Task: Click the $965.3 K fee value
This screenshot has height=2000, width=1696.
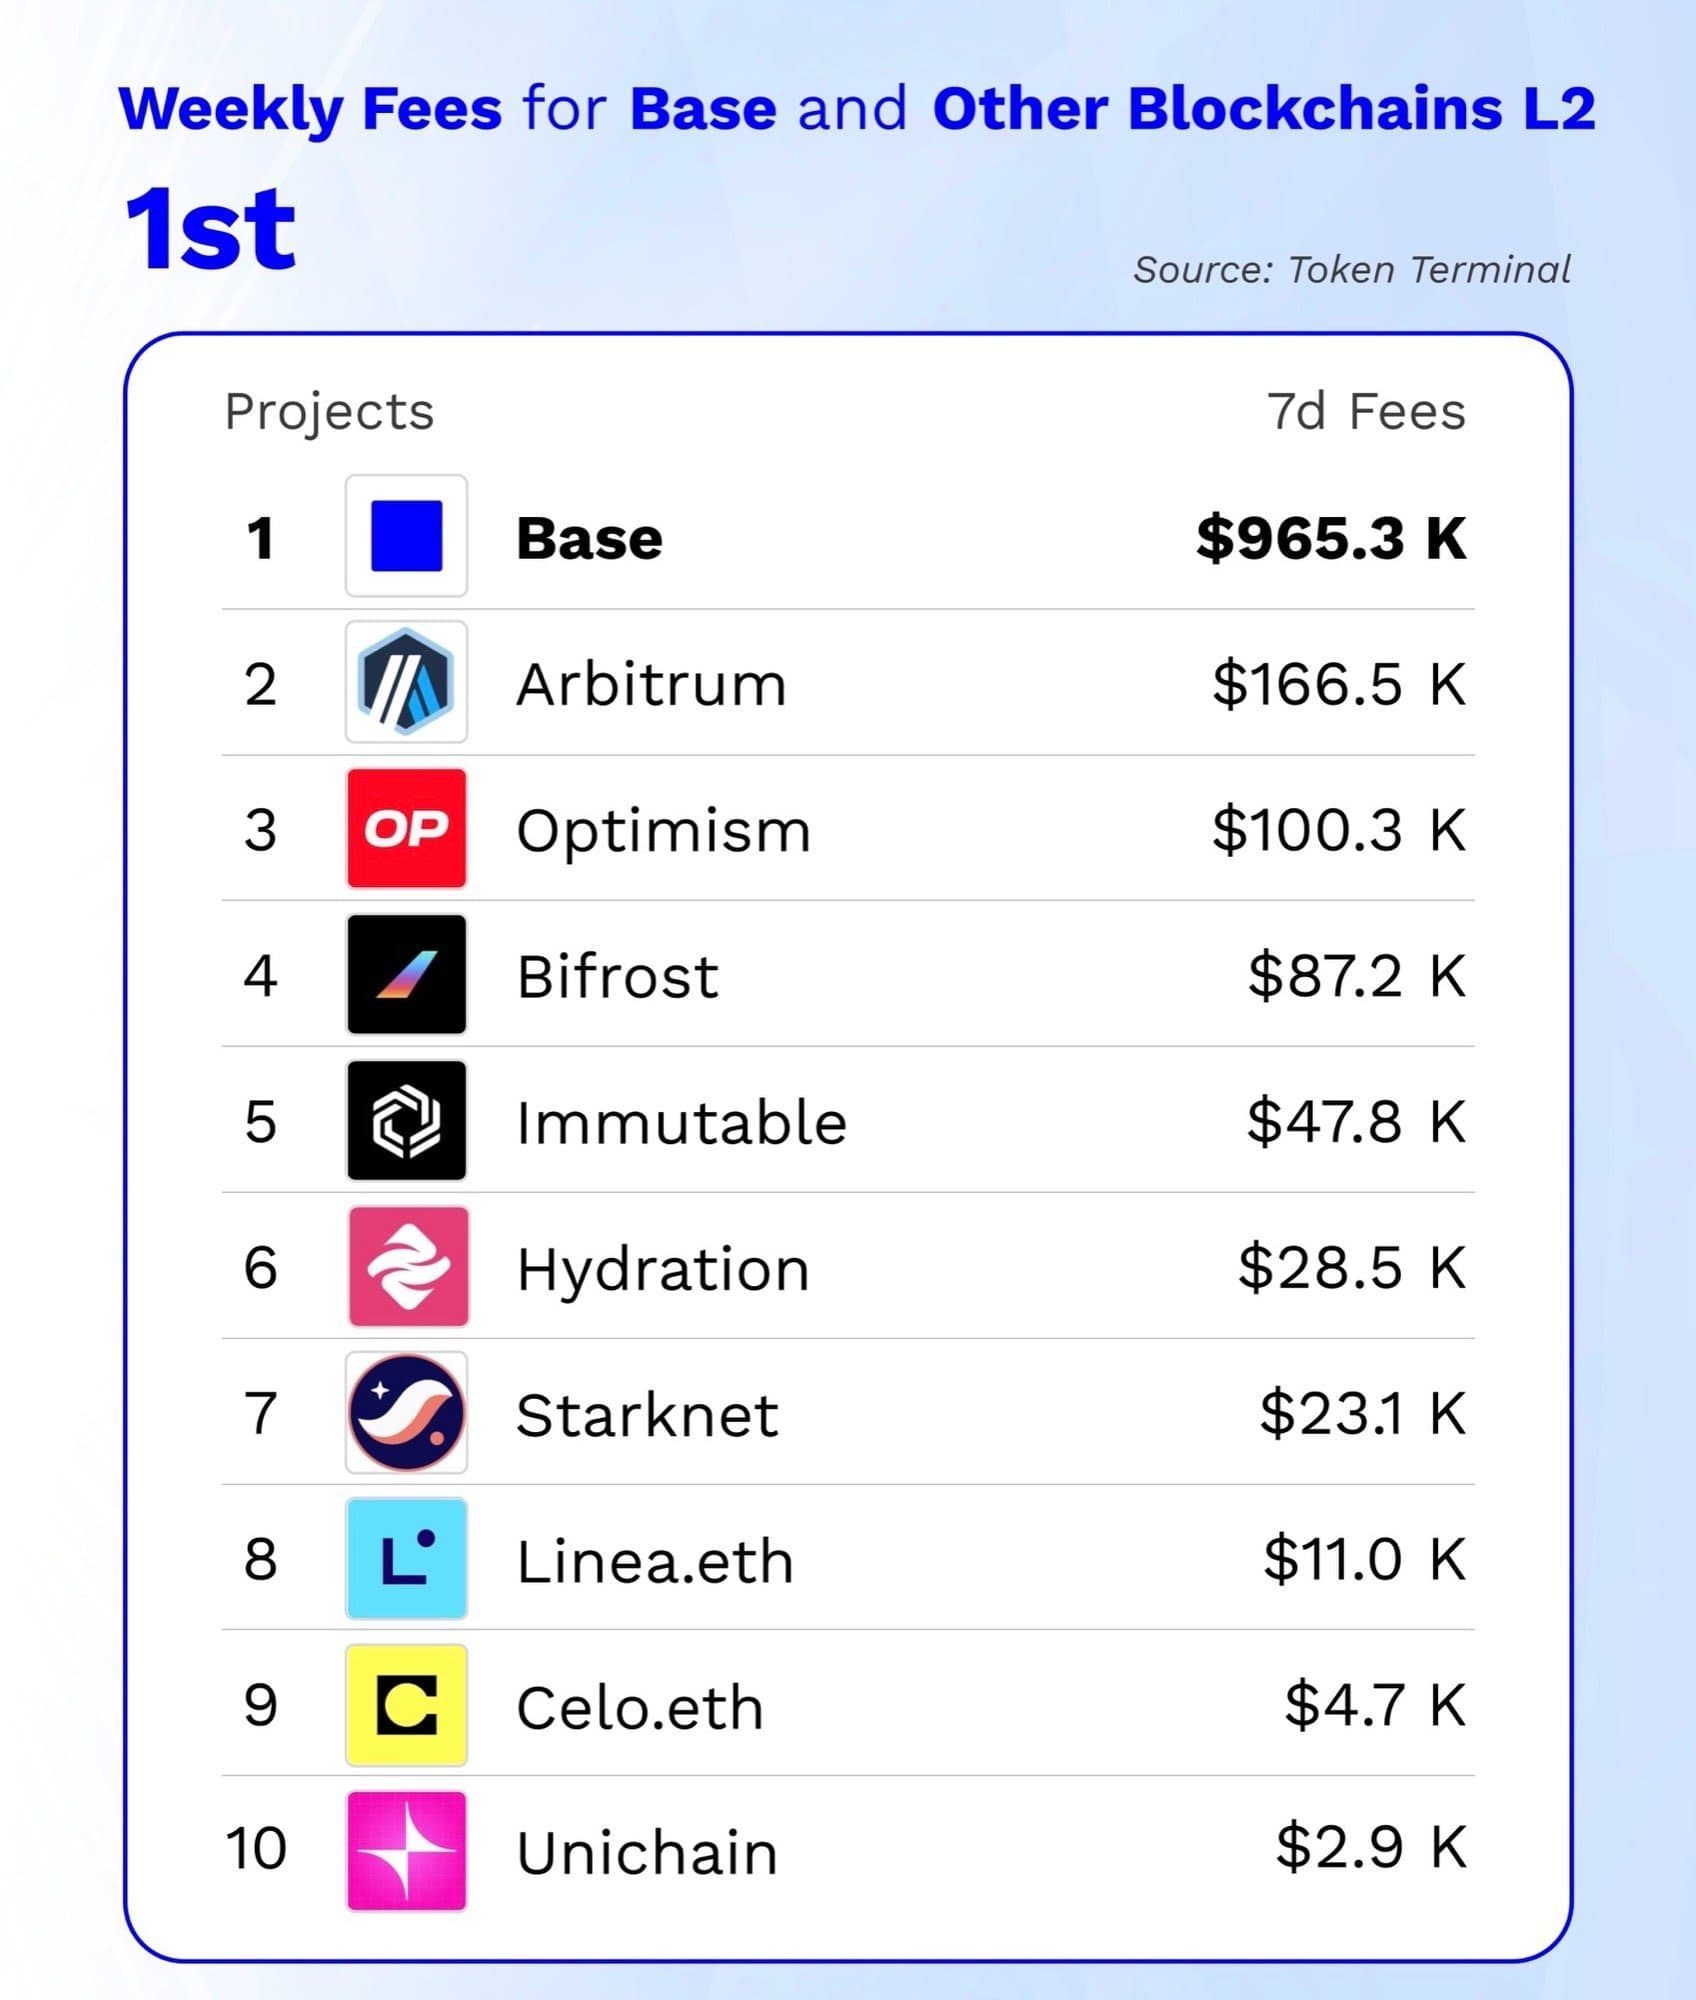Action: click(1331, 538)
